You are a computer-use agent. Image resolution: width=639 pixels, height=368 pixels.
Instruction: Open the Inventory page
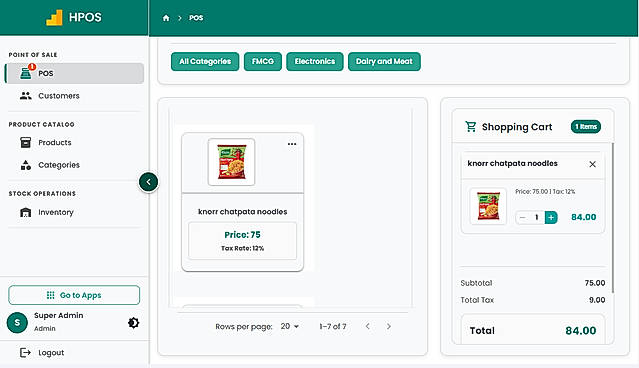(x=75, y=212)
